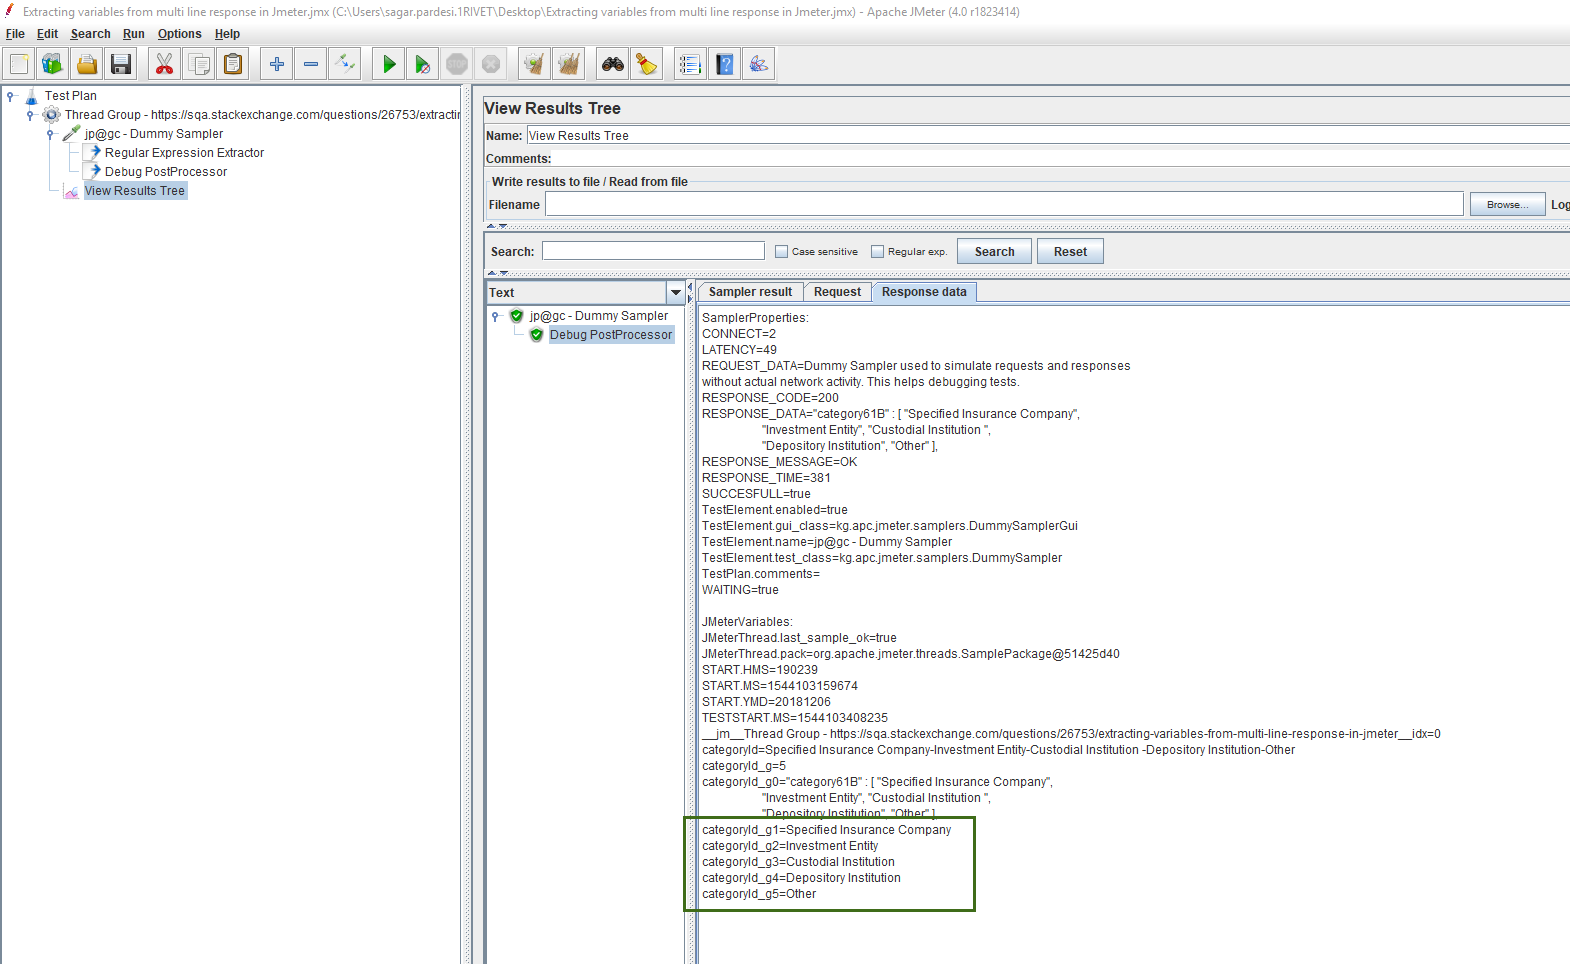
Task: Click the rightmost toolbar icon after the Help book
Action: pyautogui.click(x=759, y=64)
